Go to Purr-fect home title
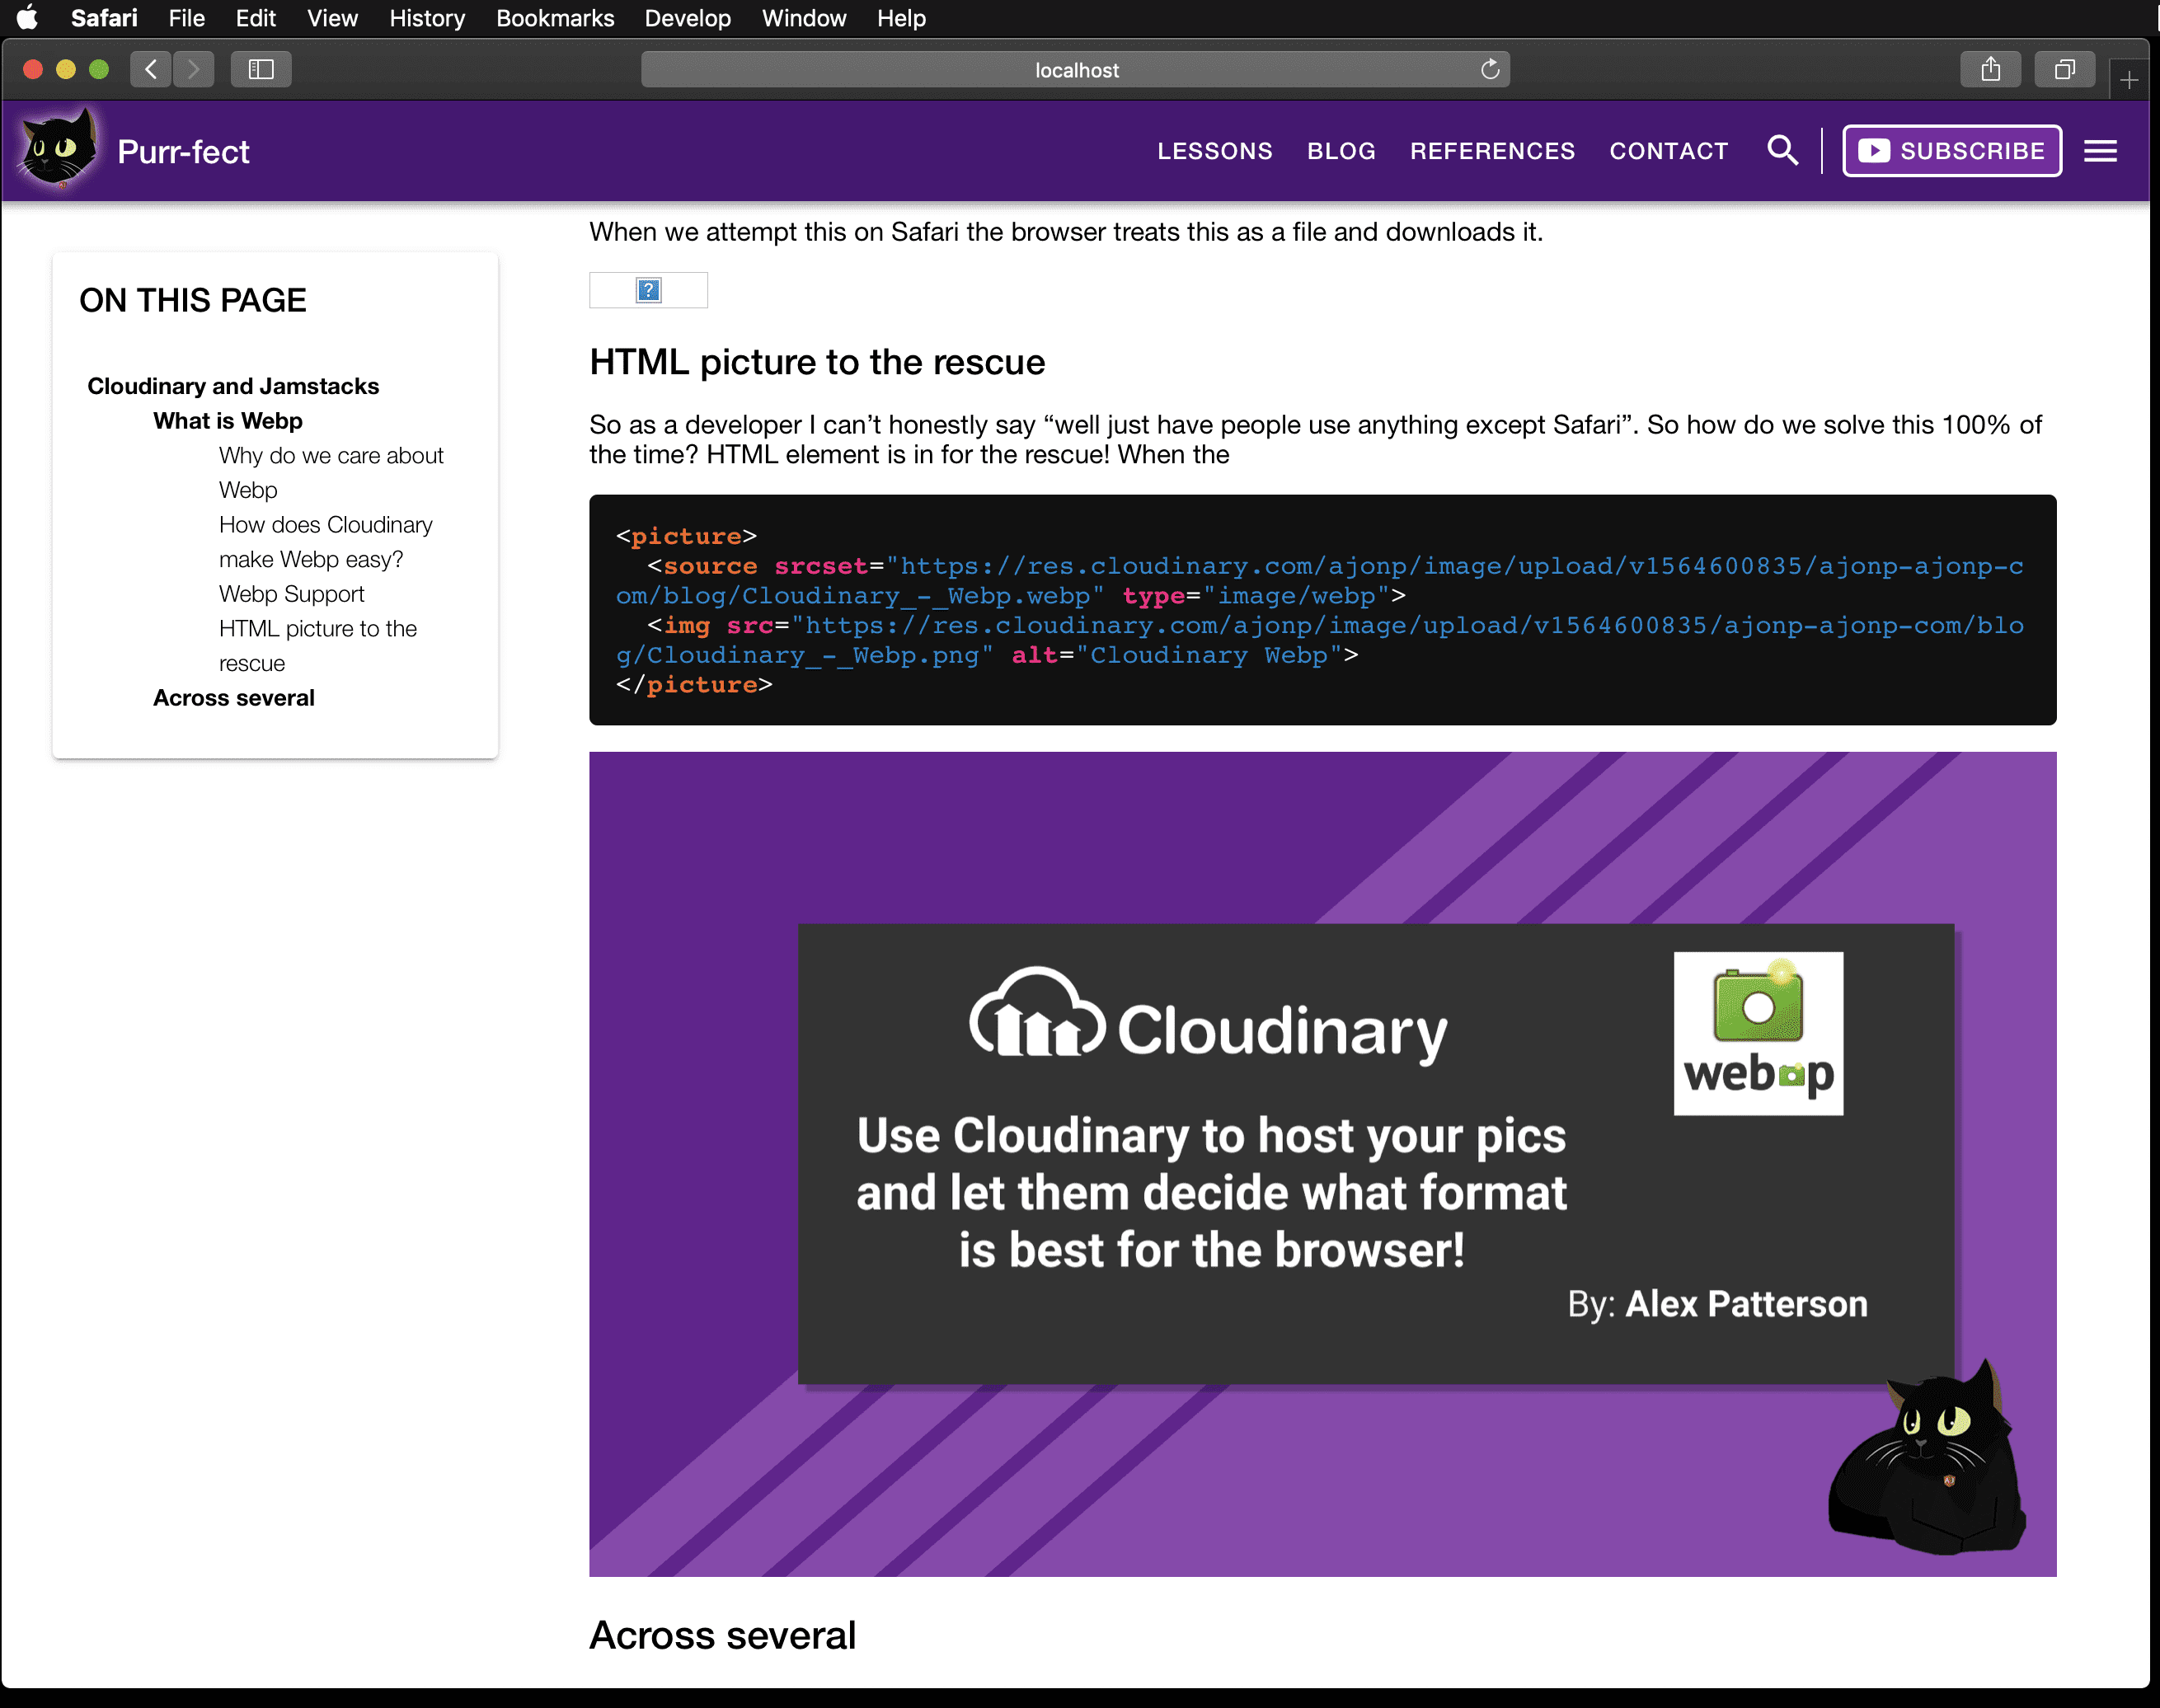 click(183, 152)
